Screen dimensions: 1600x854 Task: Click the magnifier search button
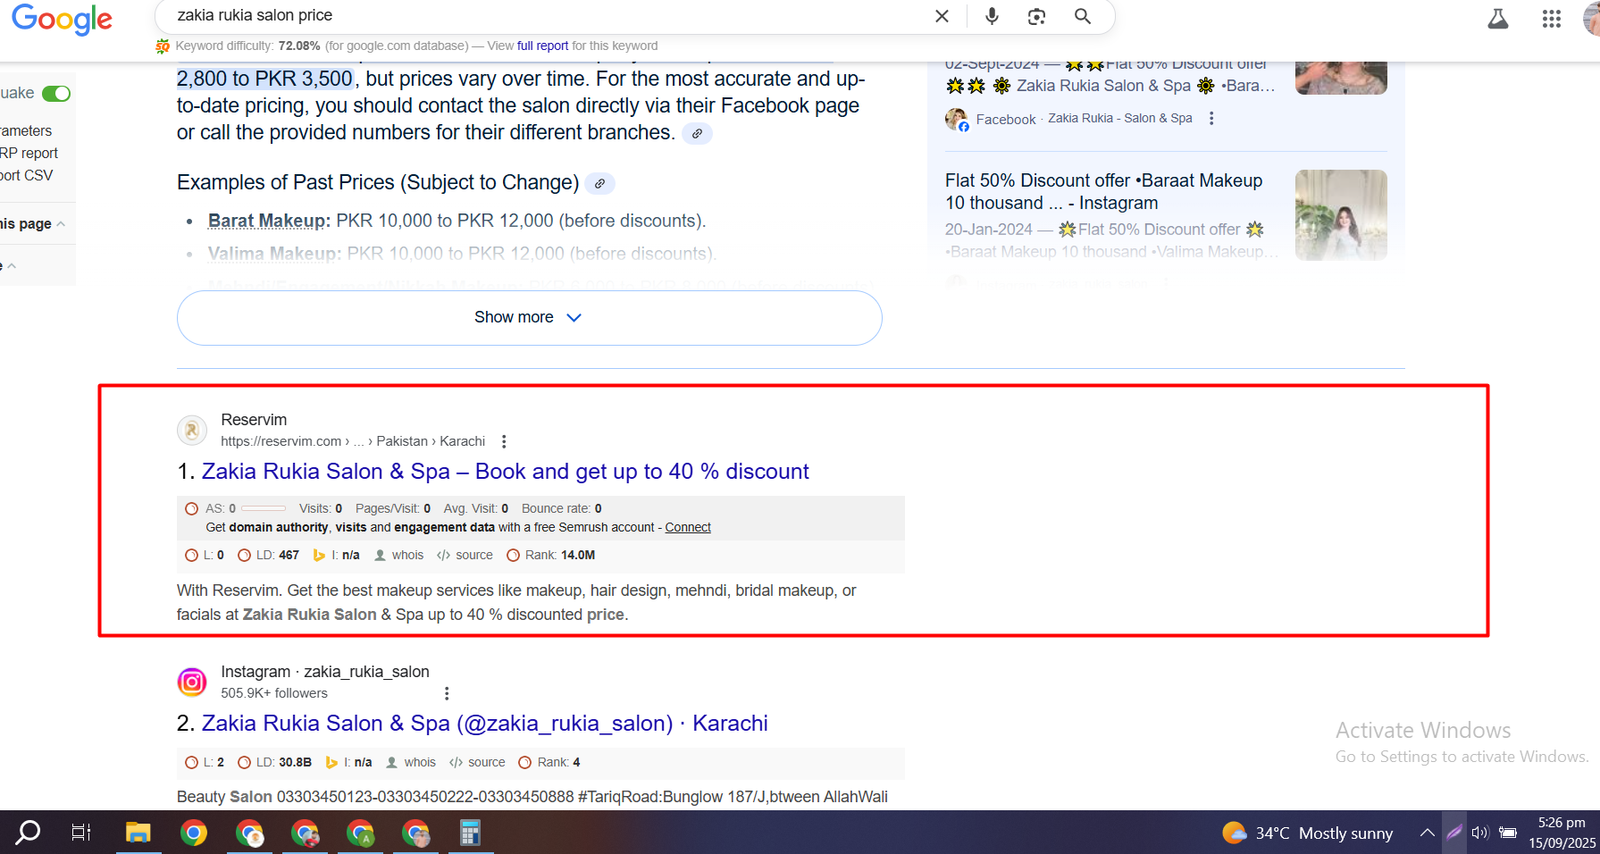[1082, 16]
